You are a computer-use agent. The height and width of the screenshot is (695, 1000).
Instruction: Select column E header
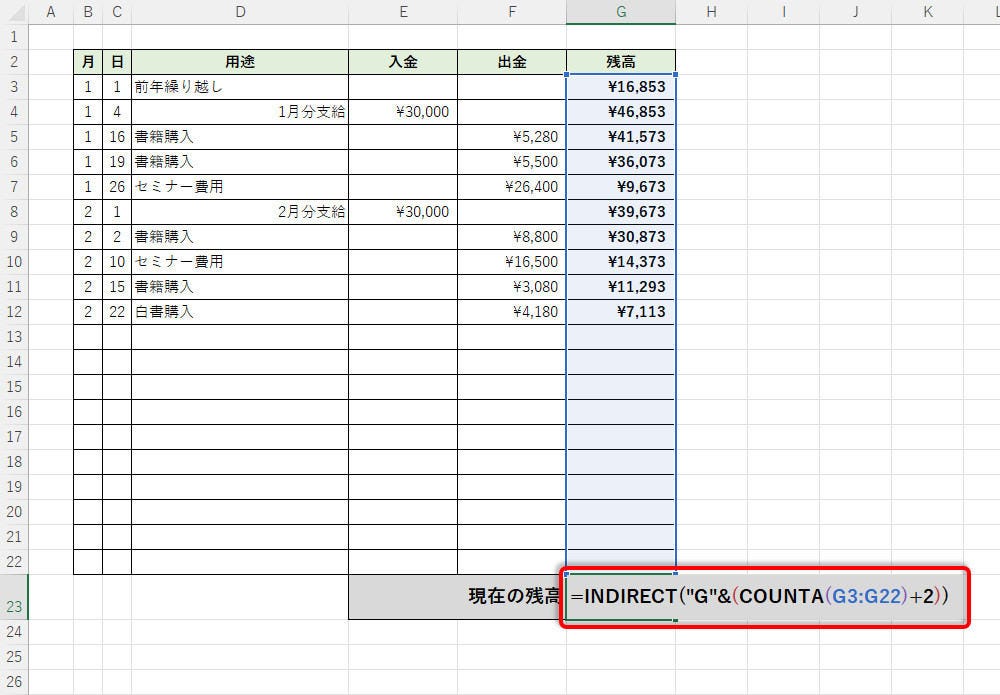(403, 12)
